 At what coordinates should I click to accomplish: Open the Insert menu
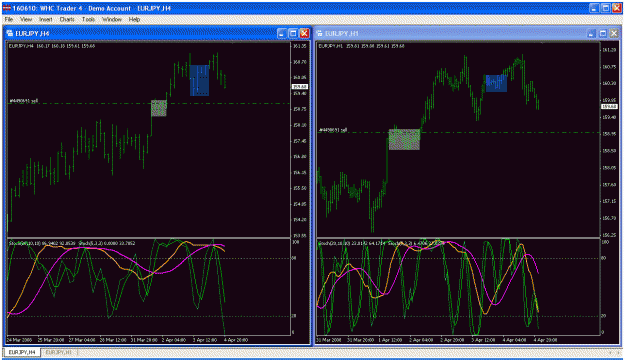45,19
